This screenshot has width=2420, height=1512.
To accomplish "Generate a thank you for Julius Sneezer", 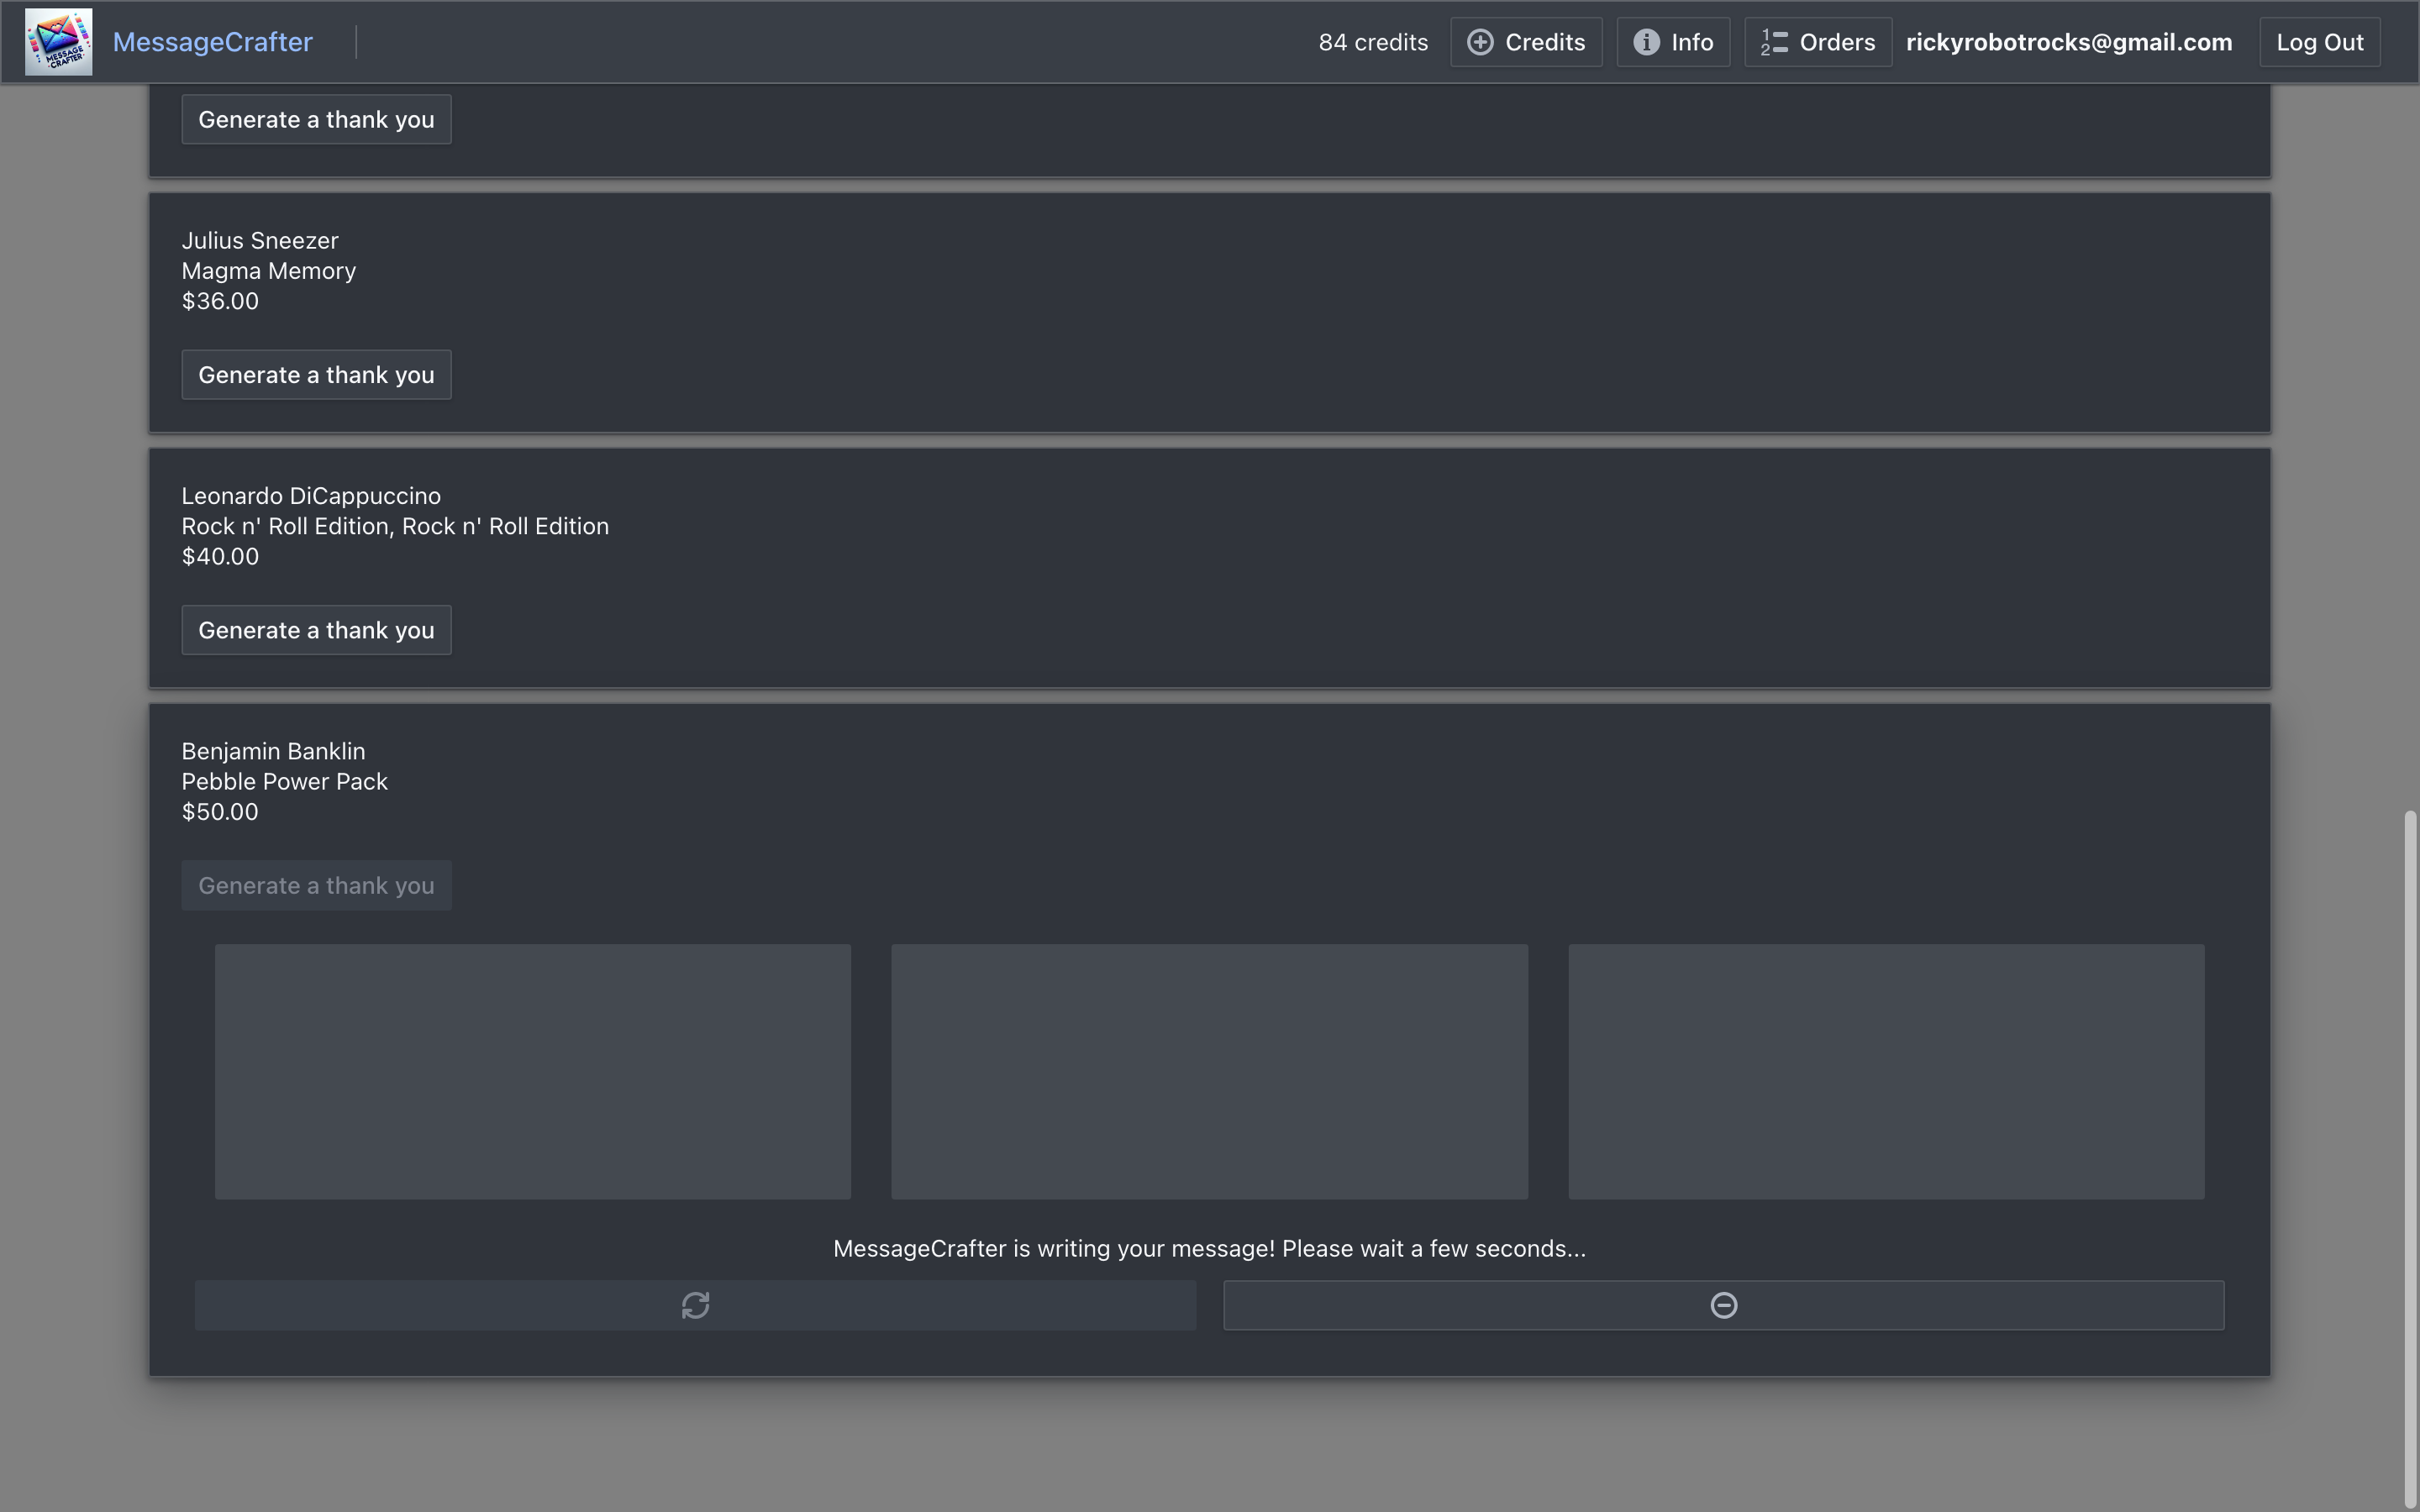I will 316,375.
